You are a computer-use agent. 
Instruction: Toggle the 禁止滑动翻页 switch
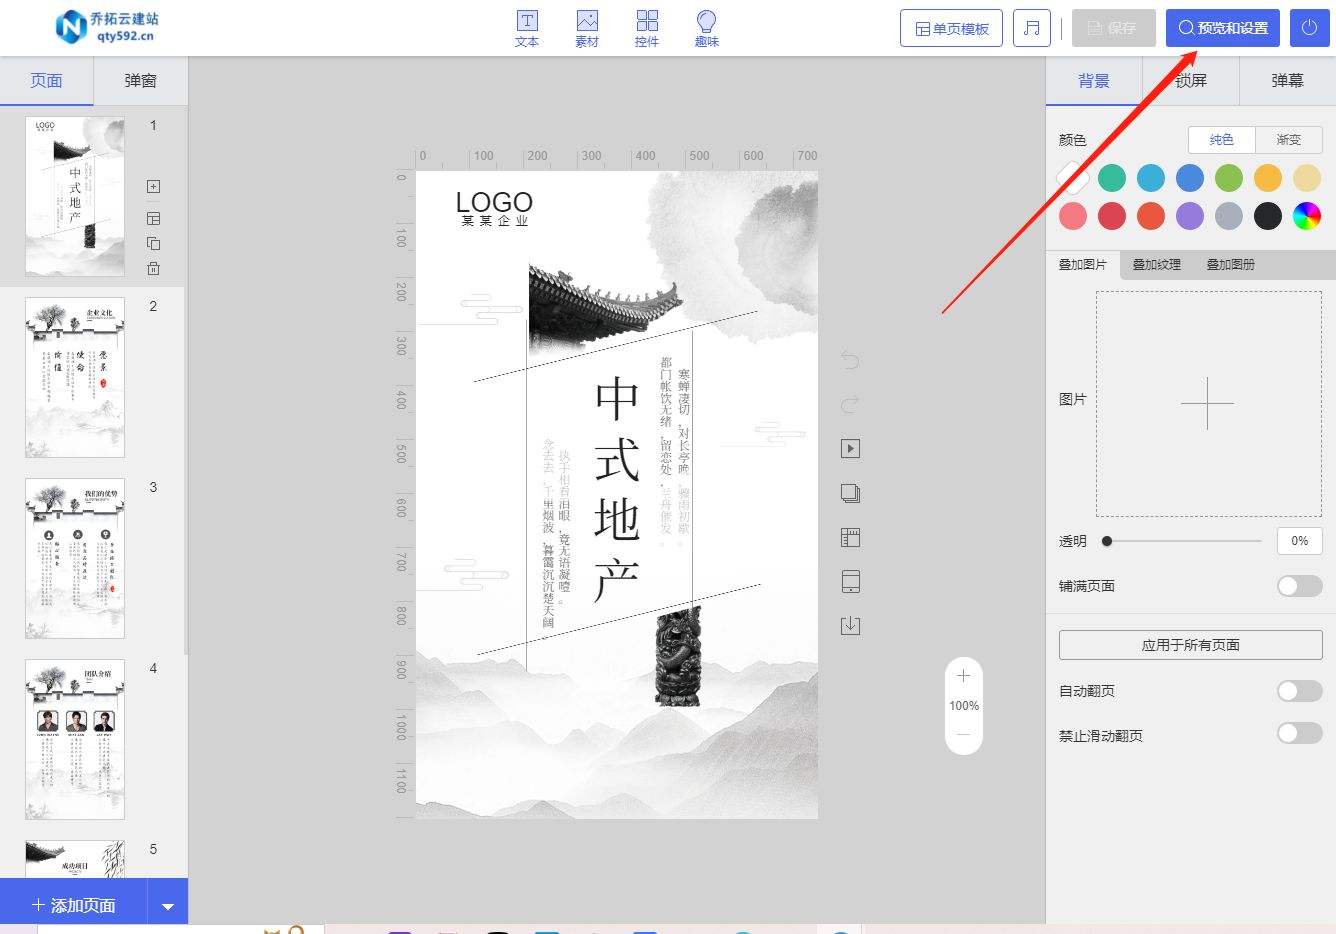coord(1300,733)
